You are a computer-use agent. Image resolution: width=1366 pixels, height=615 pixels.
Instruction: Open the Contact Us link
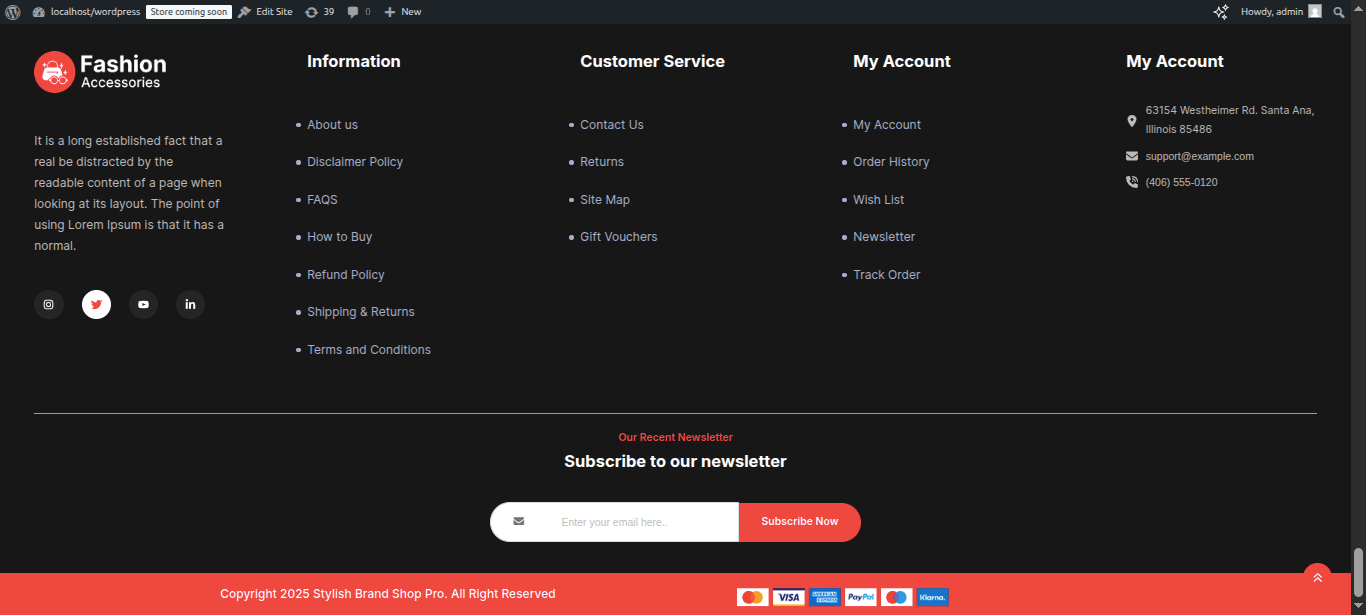612,125
